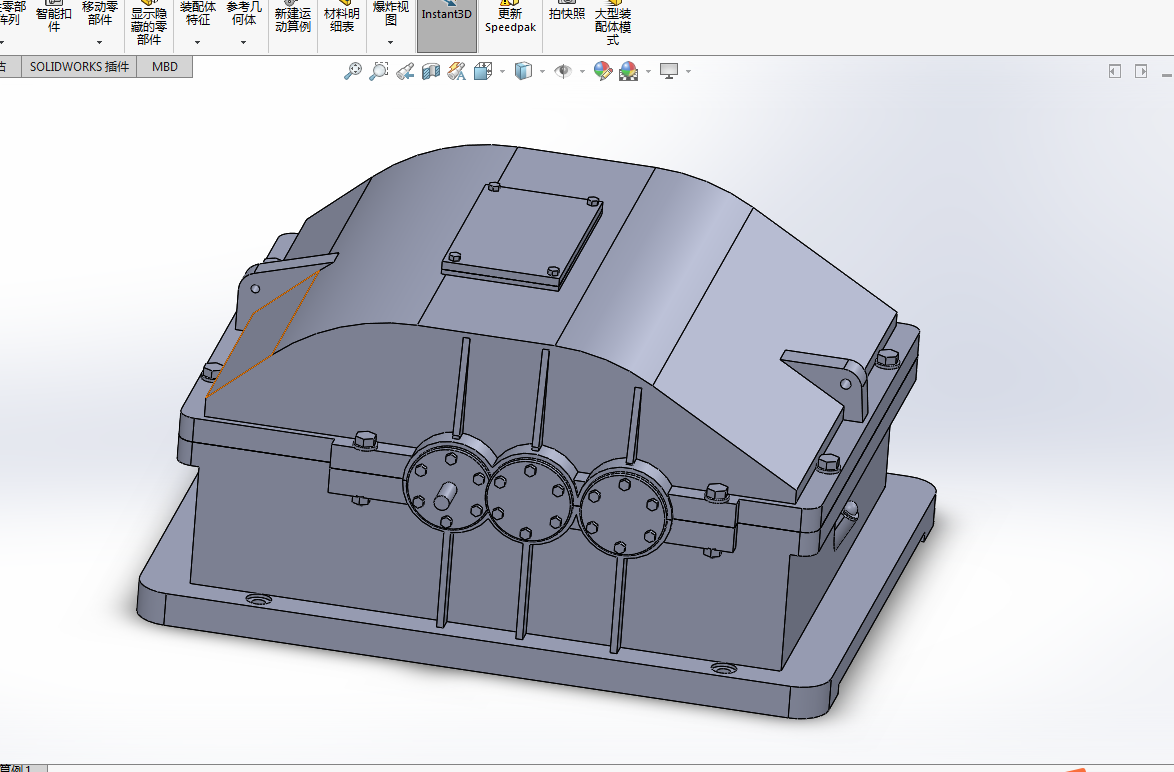The image size is (1174, 772).
Task: Expand the View Settings monitor dropdown arrow
Action: tap(688, 72)
